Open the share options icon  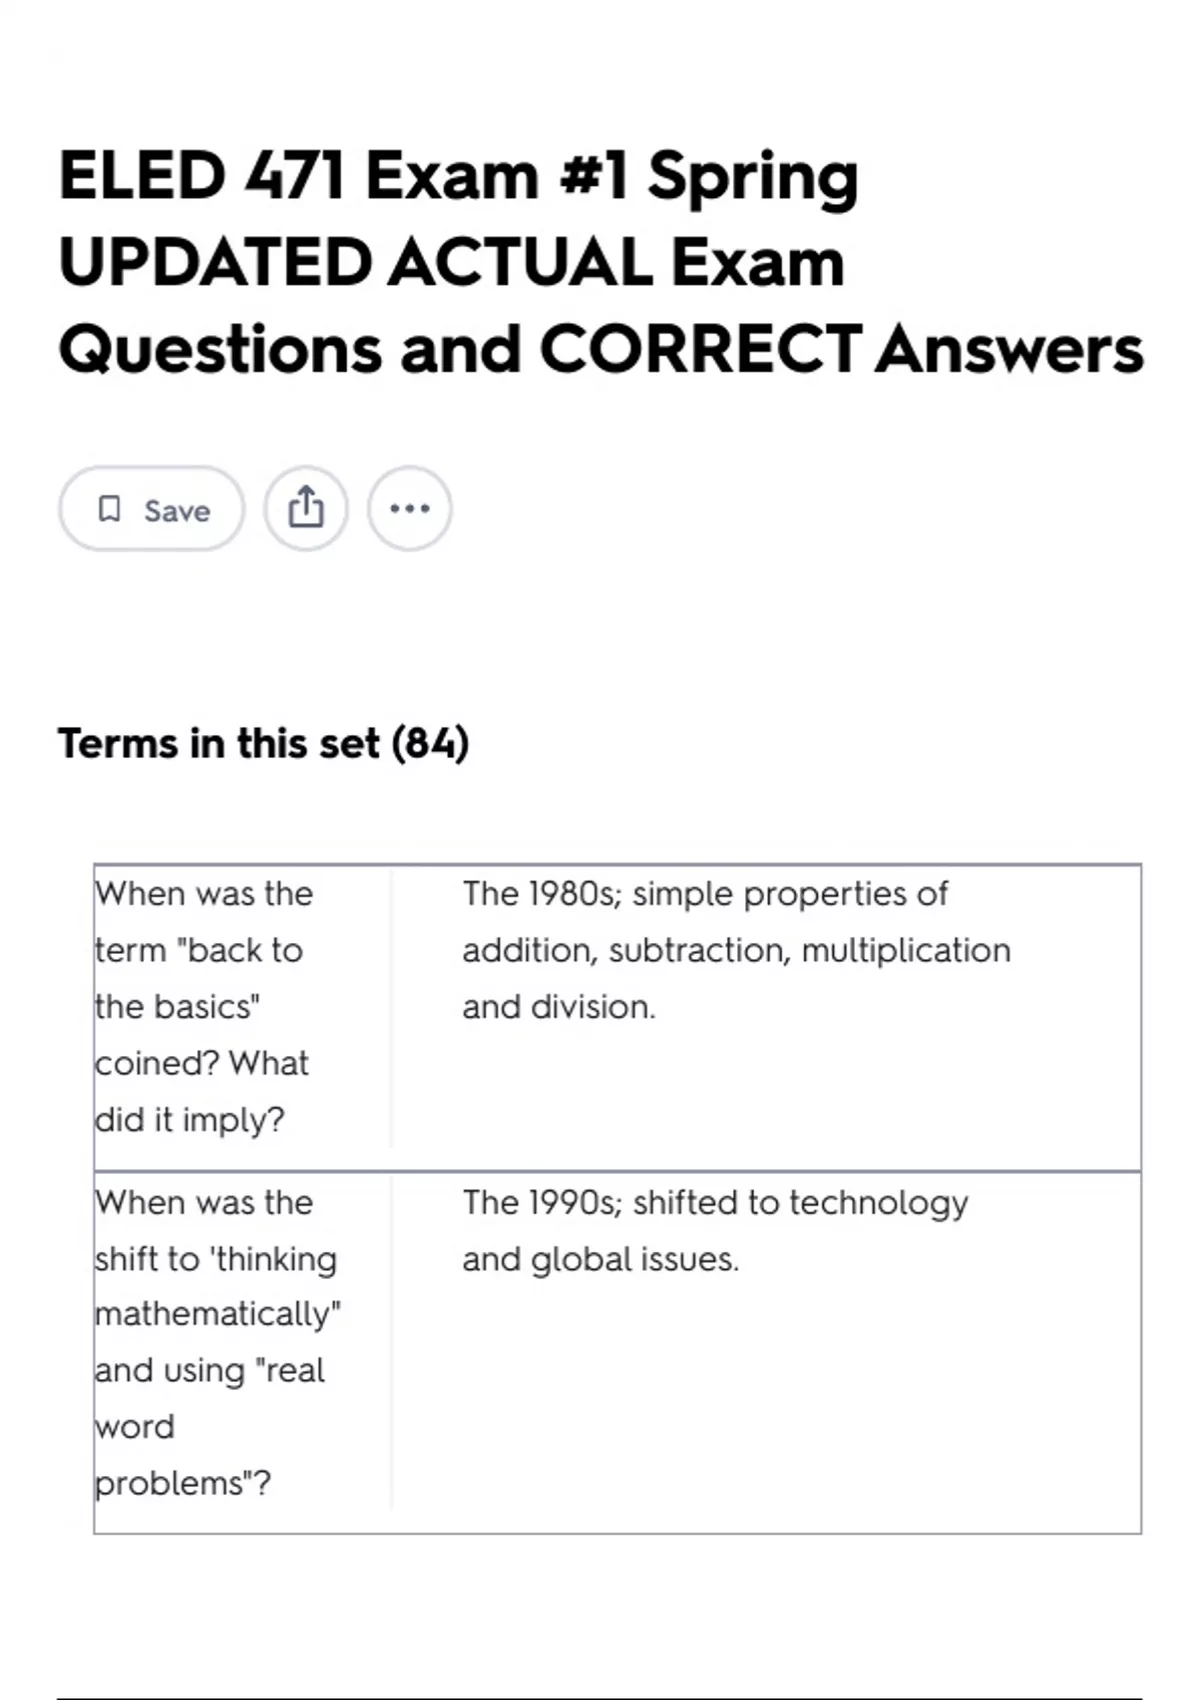click(x=306, y=508)
